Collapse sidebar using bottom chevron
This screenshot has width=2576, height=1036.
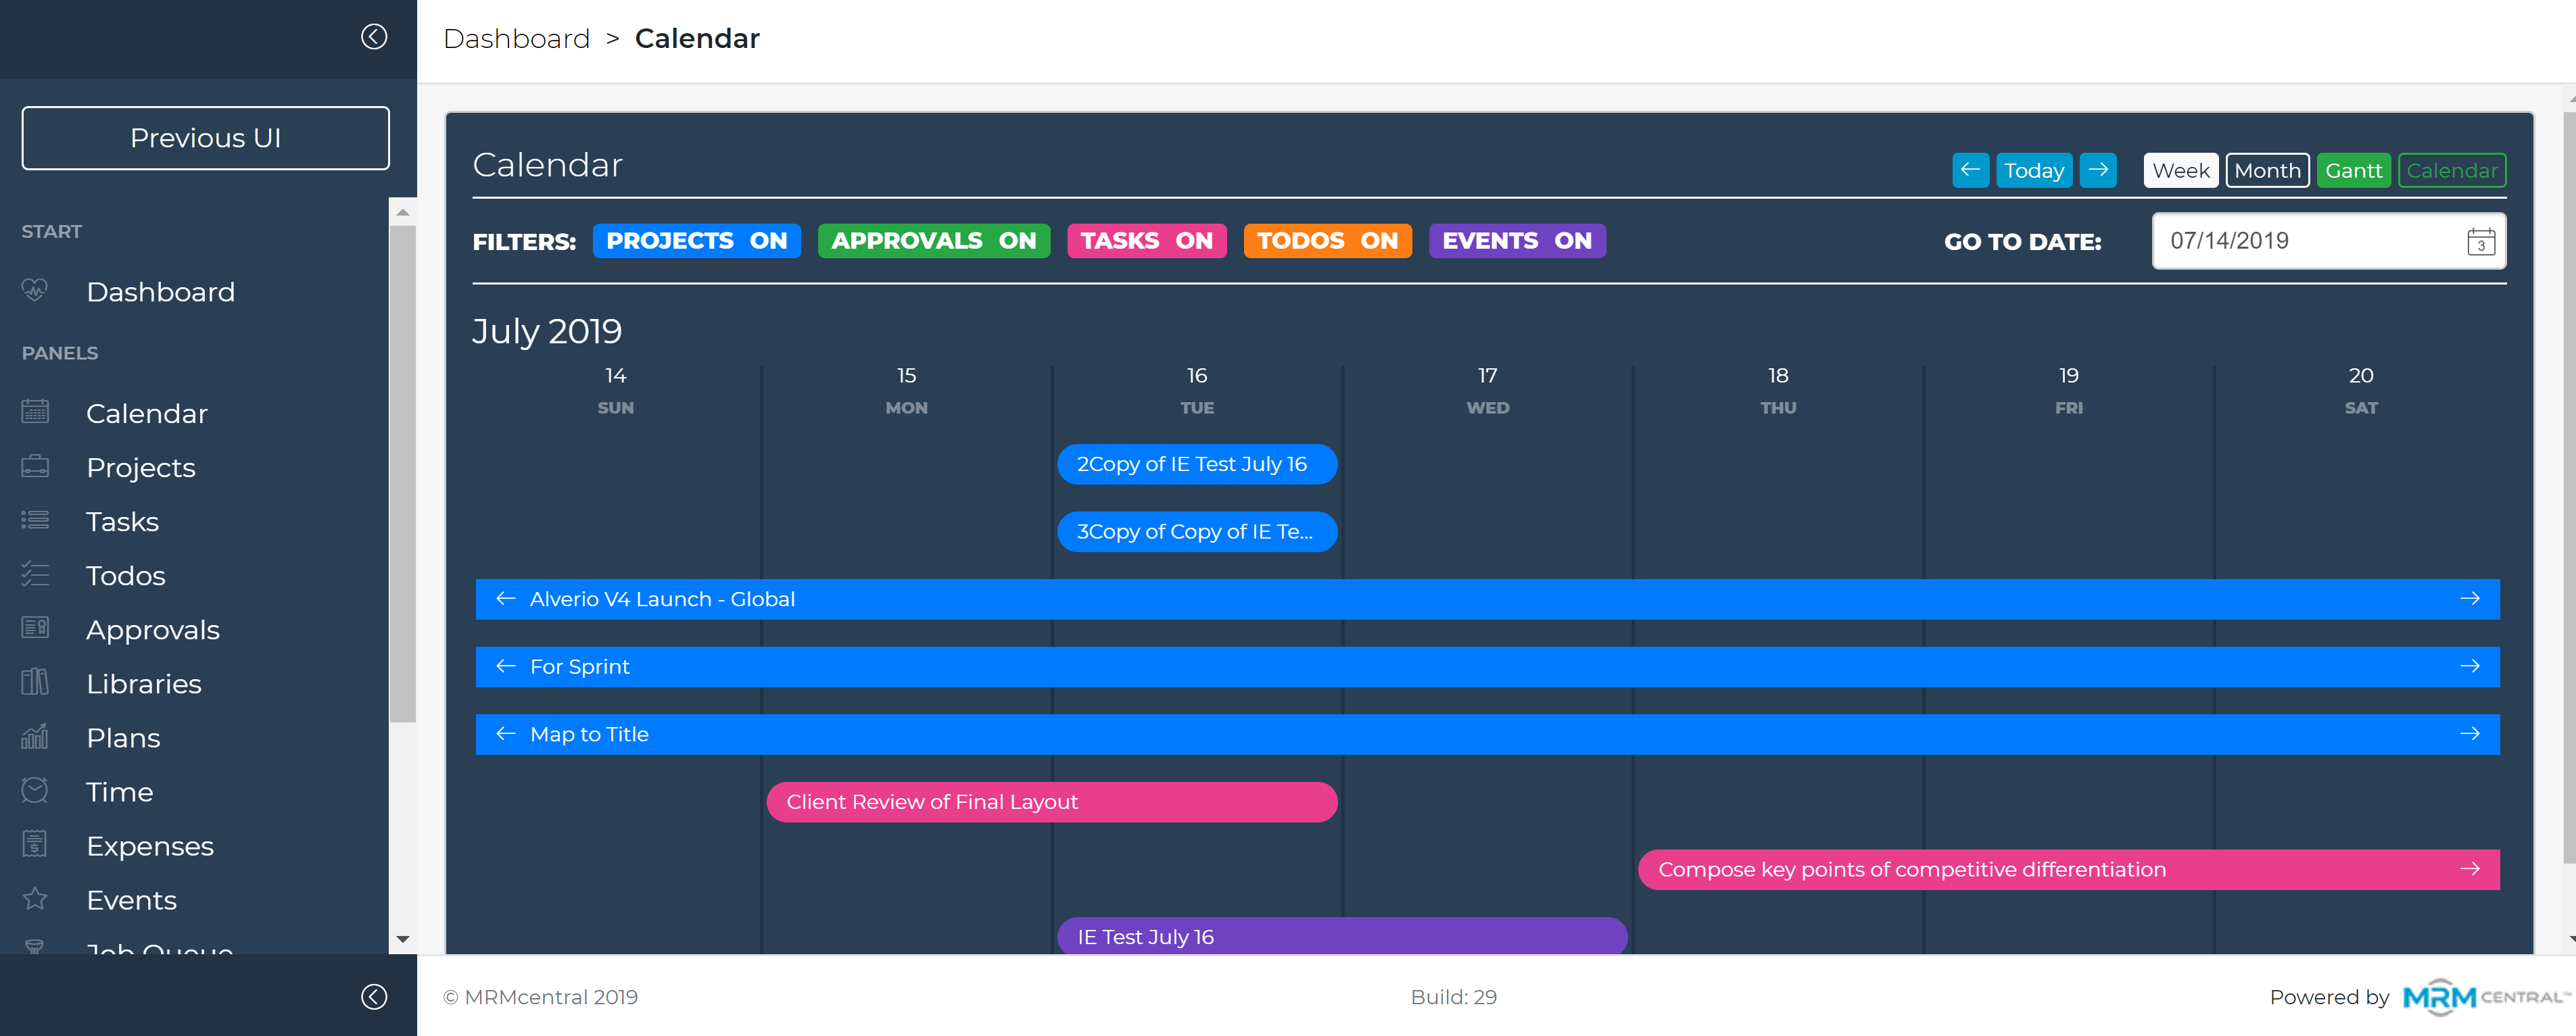point(374,996)
